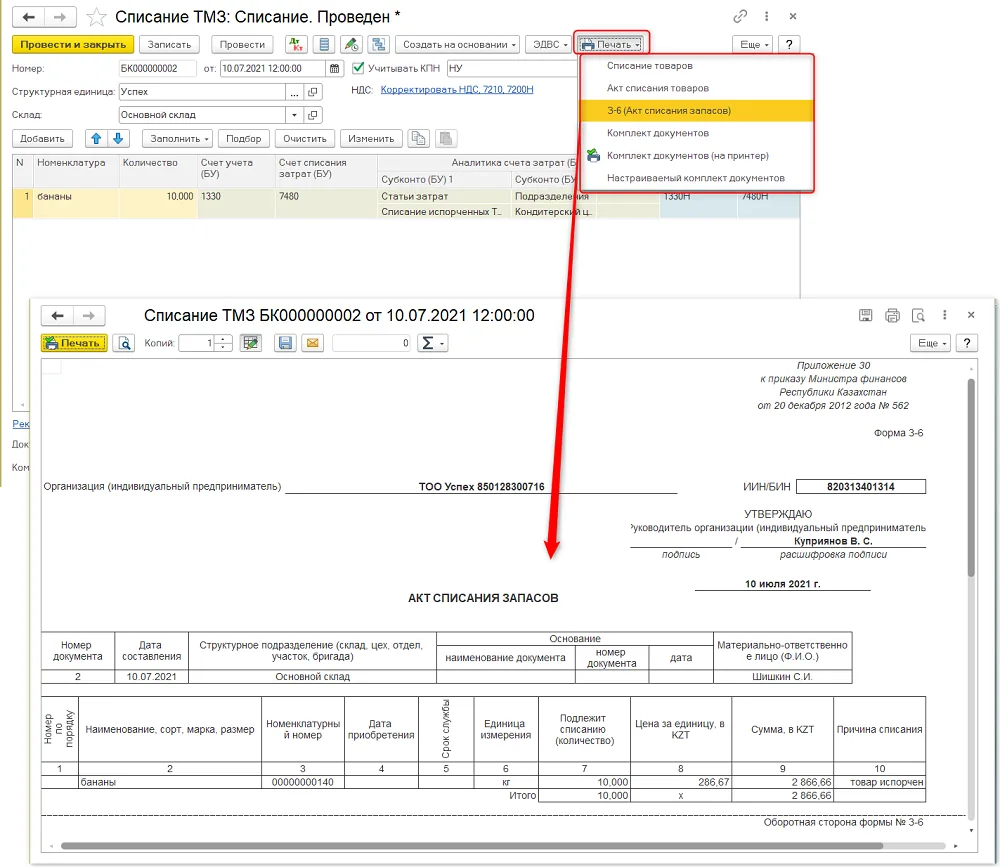Click the copy rows icon in table toolbar
Viewport: 1000px width, 867px height.
click(418, 138)
